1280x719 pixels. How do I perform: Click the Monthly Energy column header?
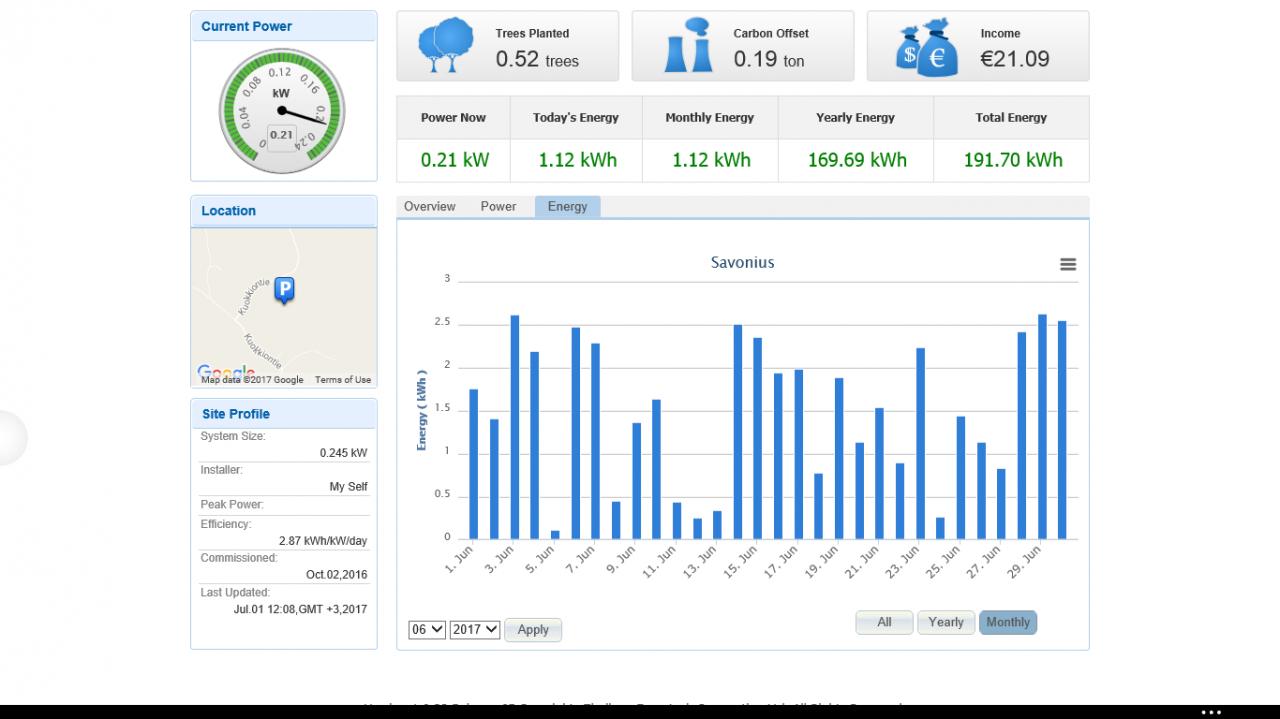pyautogui.click(x=710, y=118)
